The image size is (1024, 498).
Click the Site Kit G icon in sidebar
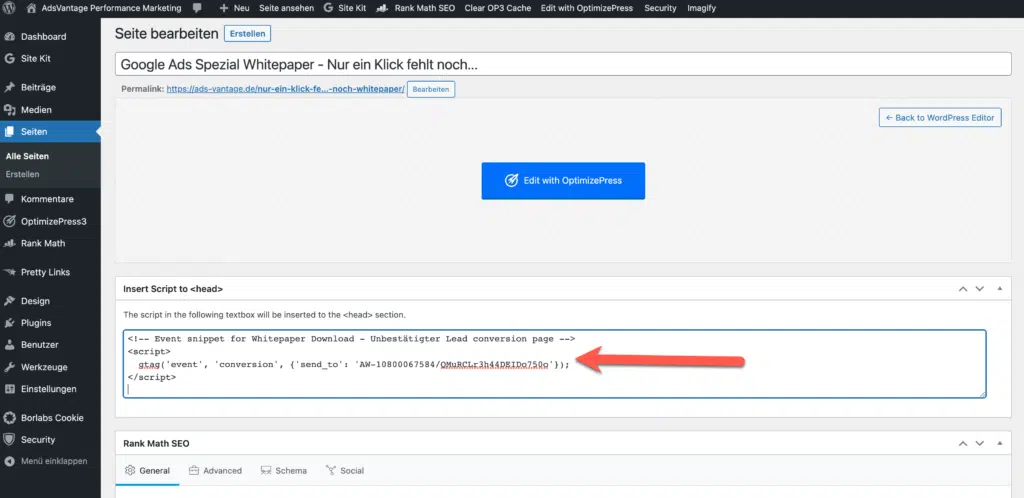pos(9,58)
